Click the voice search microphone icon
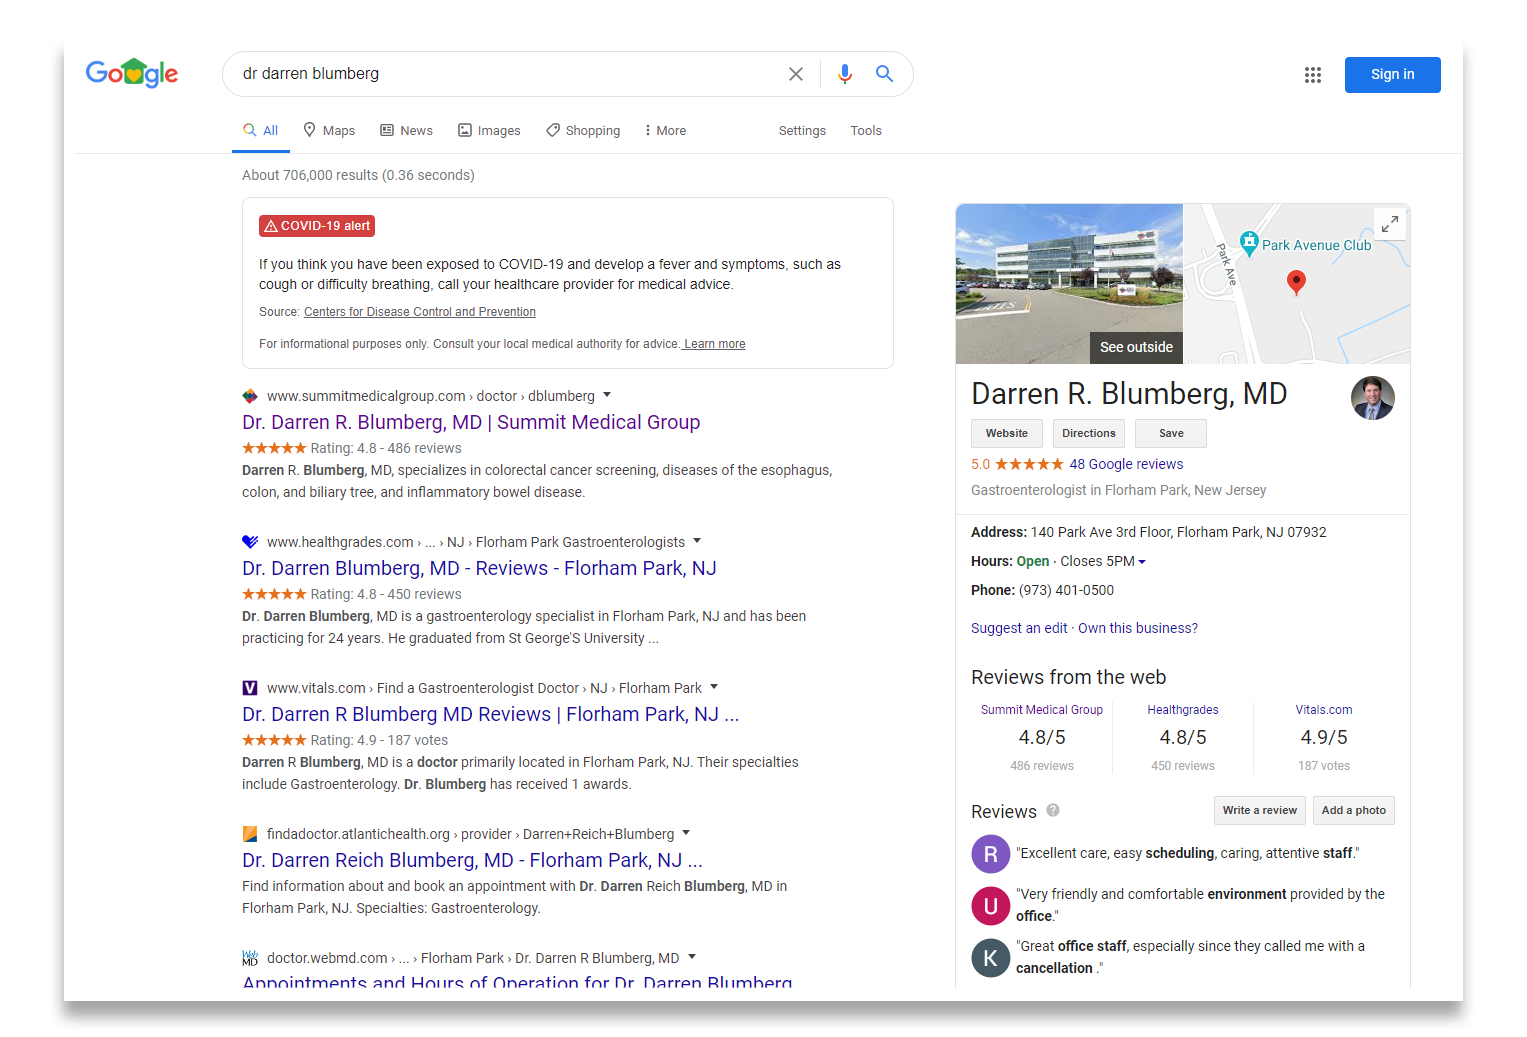This screenshot has width=1527, height=1037. pyautogui.click(x=845, y=74)
